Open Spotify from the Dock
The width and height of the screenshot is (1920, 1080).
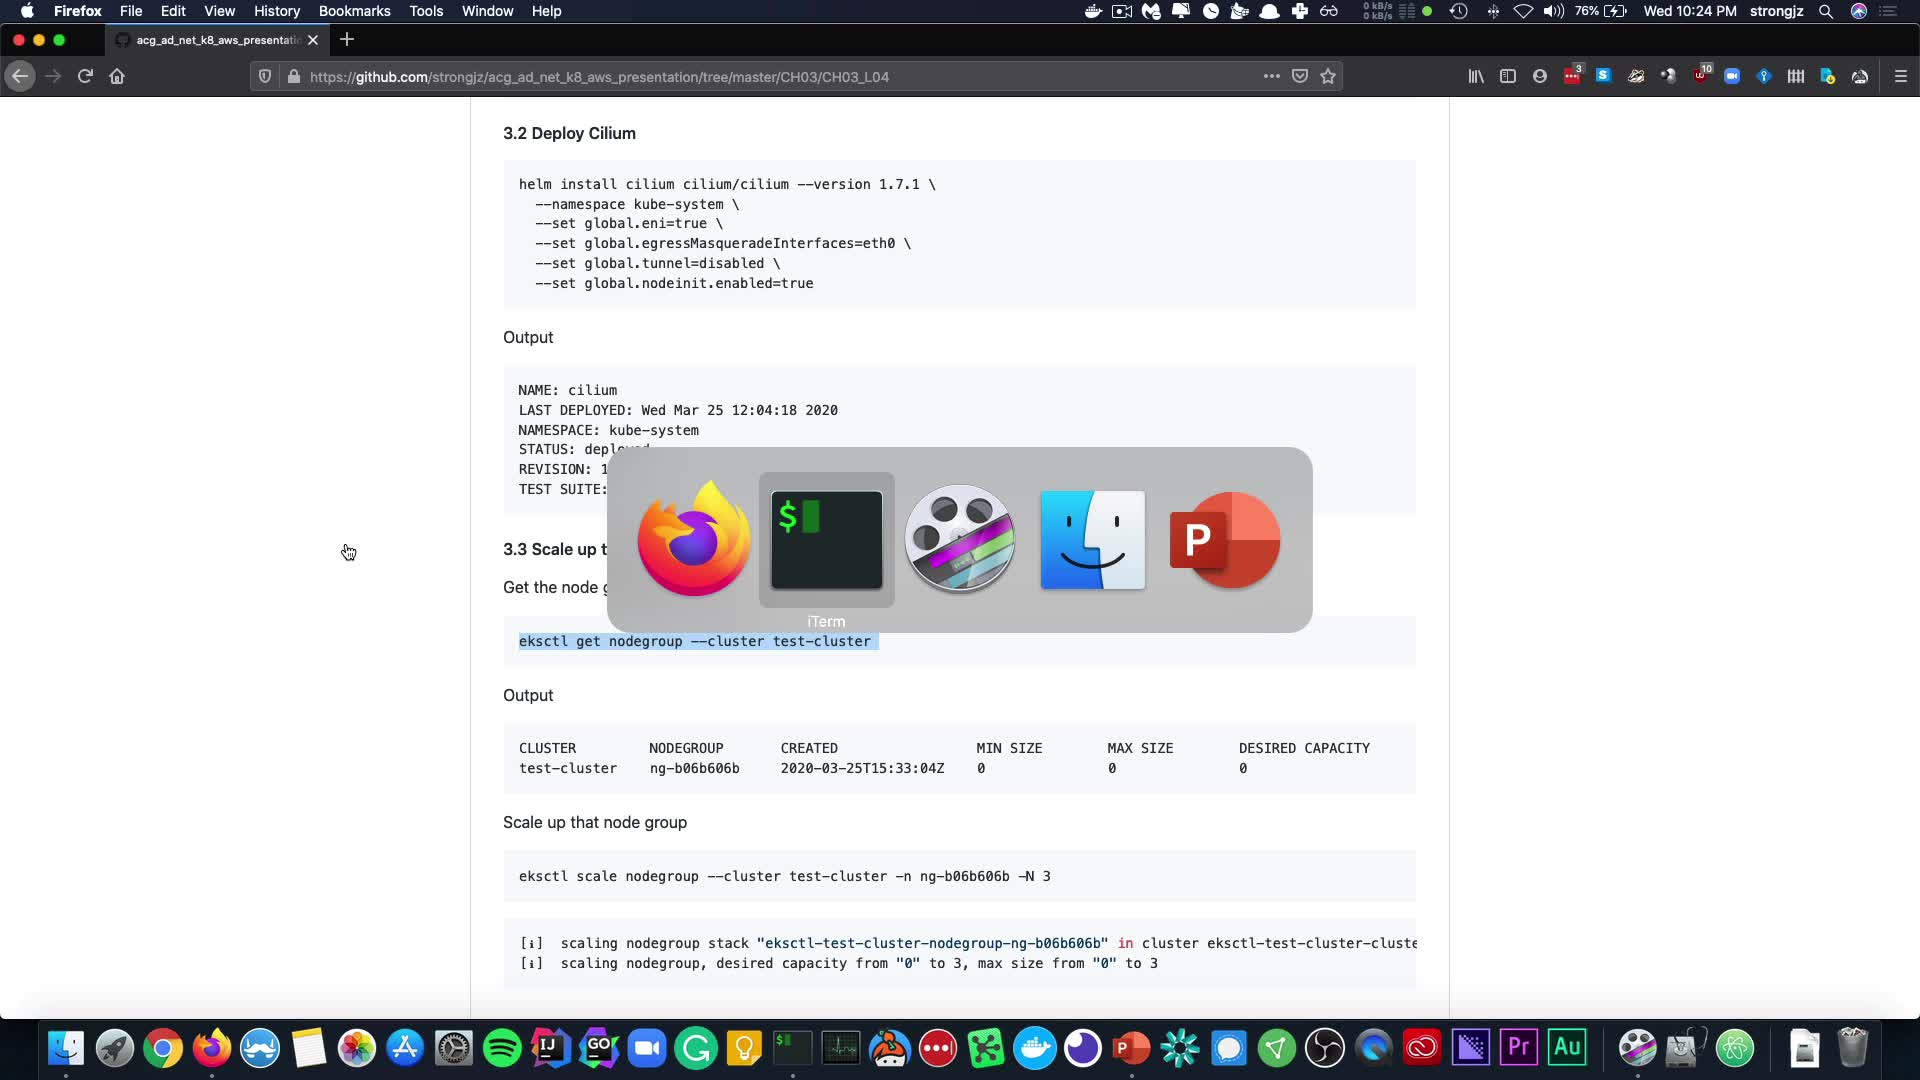point(501,1048)
